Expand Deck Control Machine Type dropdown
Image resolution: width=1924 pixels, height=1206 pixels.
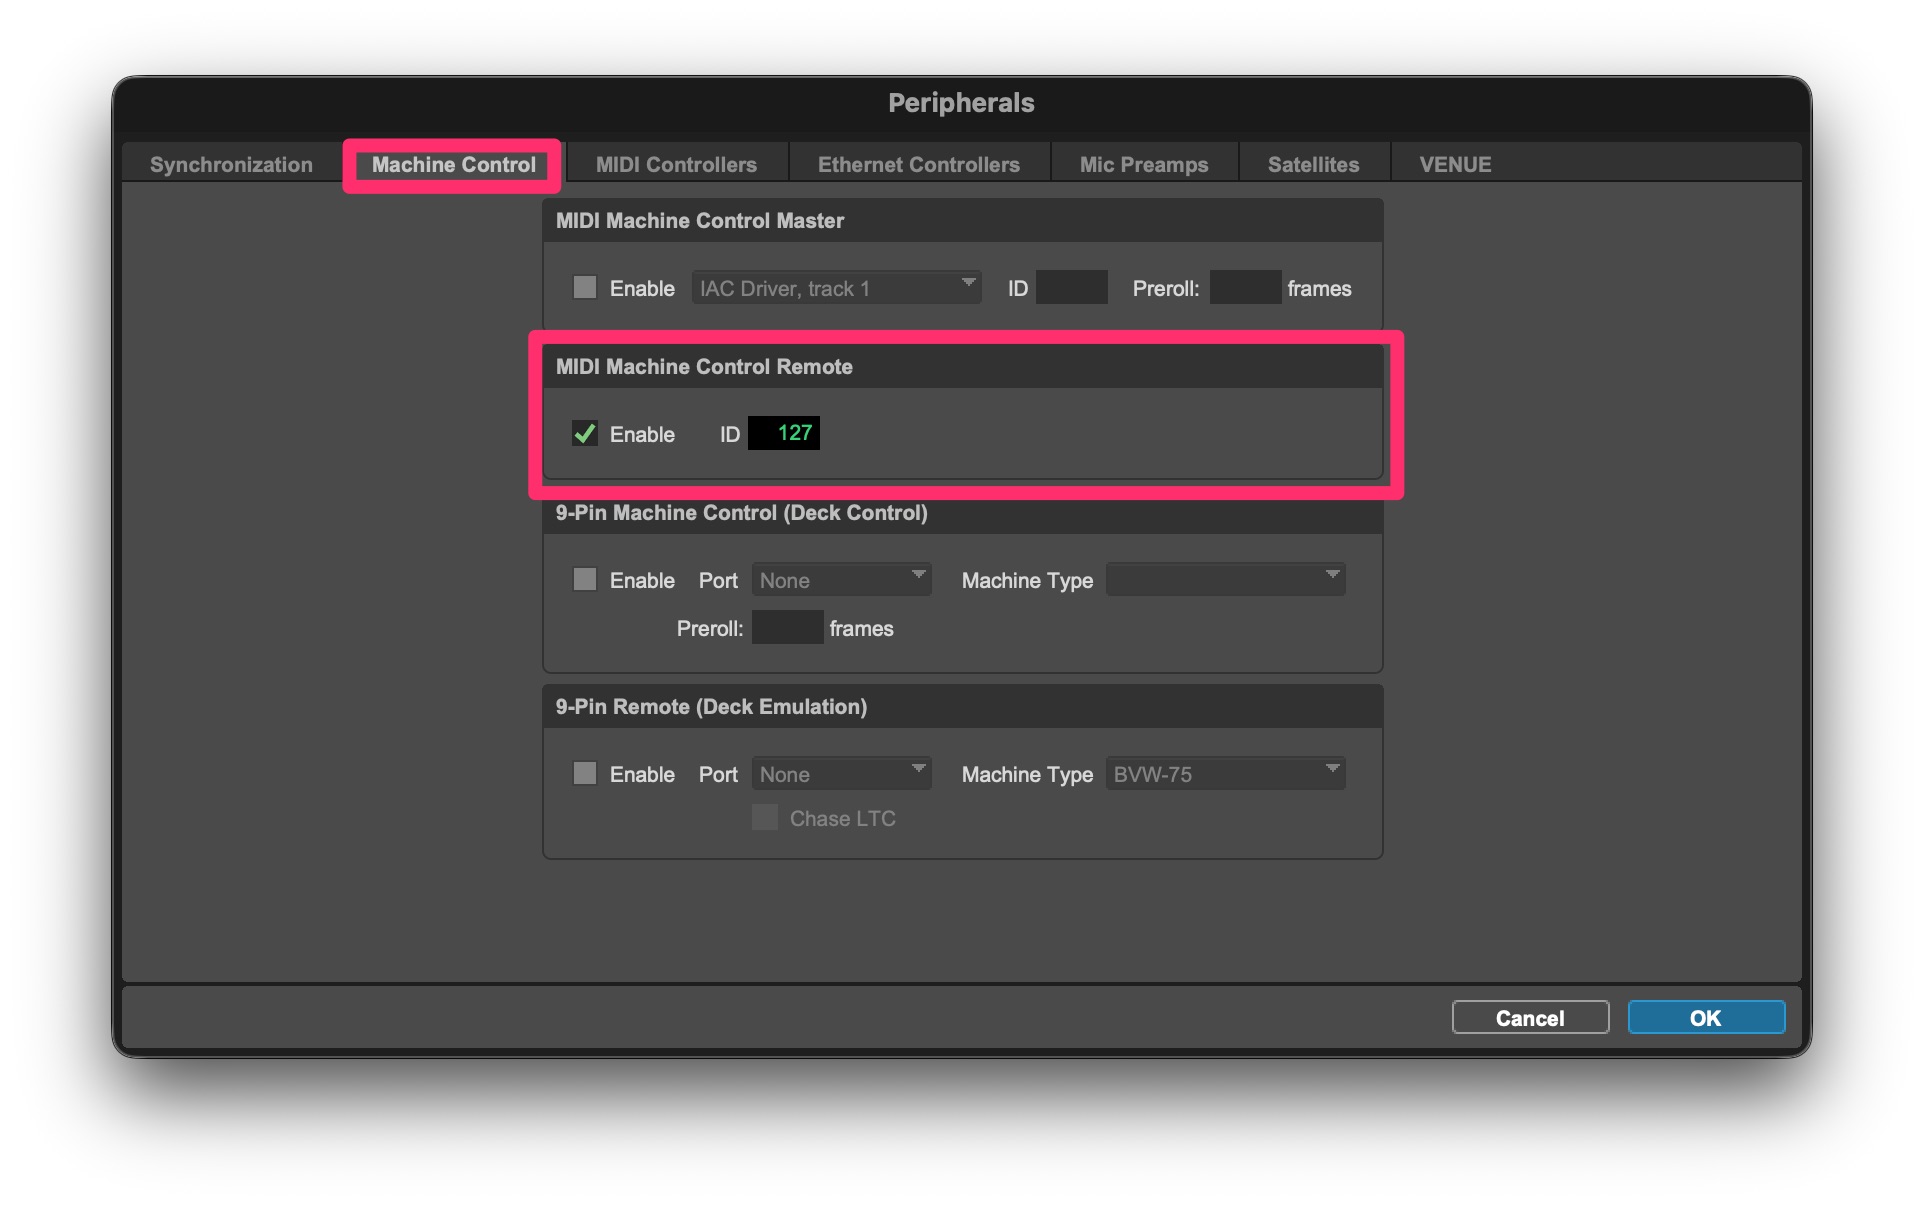pos(1225,580)
